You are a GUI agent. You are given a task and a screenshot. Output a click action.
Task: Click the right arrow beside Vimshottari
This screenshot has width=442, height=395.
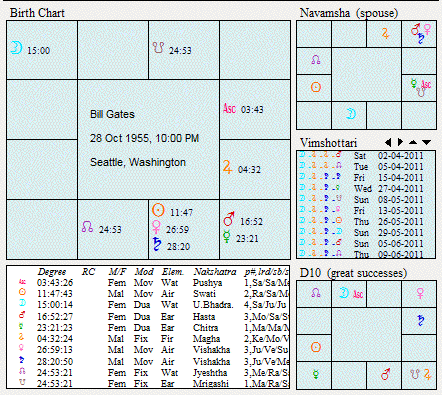[400, 142]
